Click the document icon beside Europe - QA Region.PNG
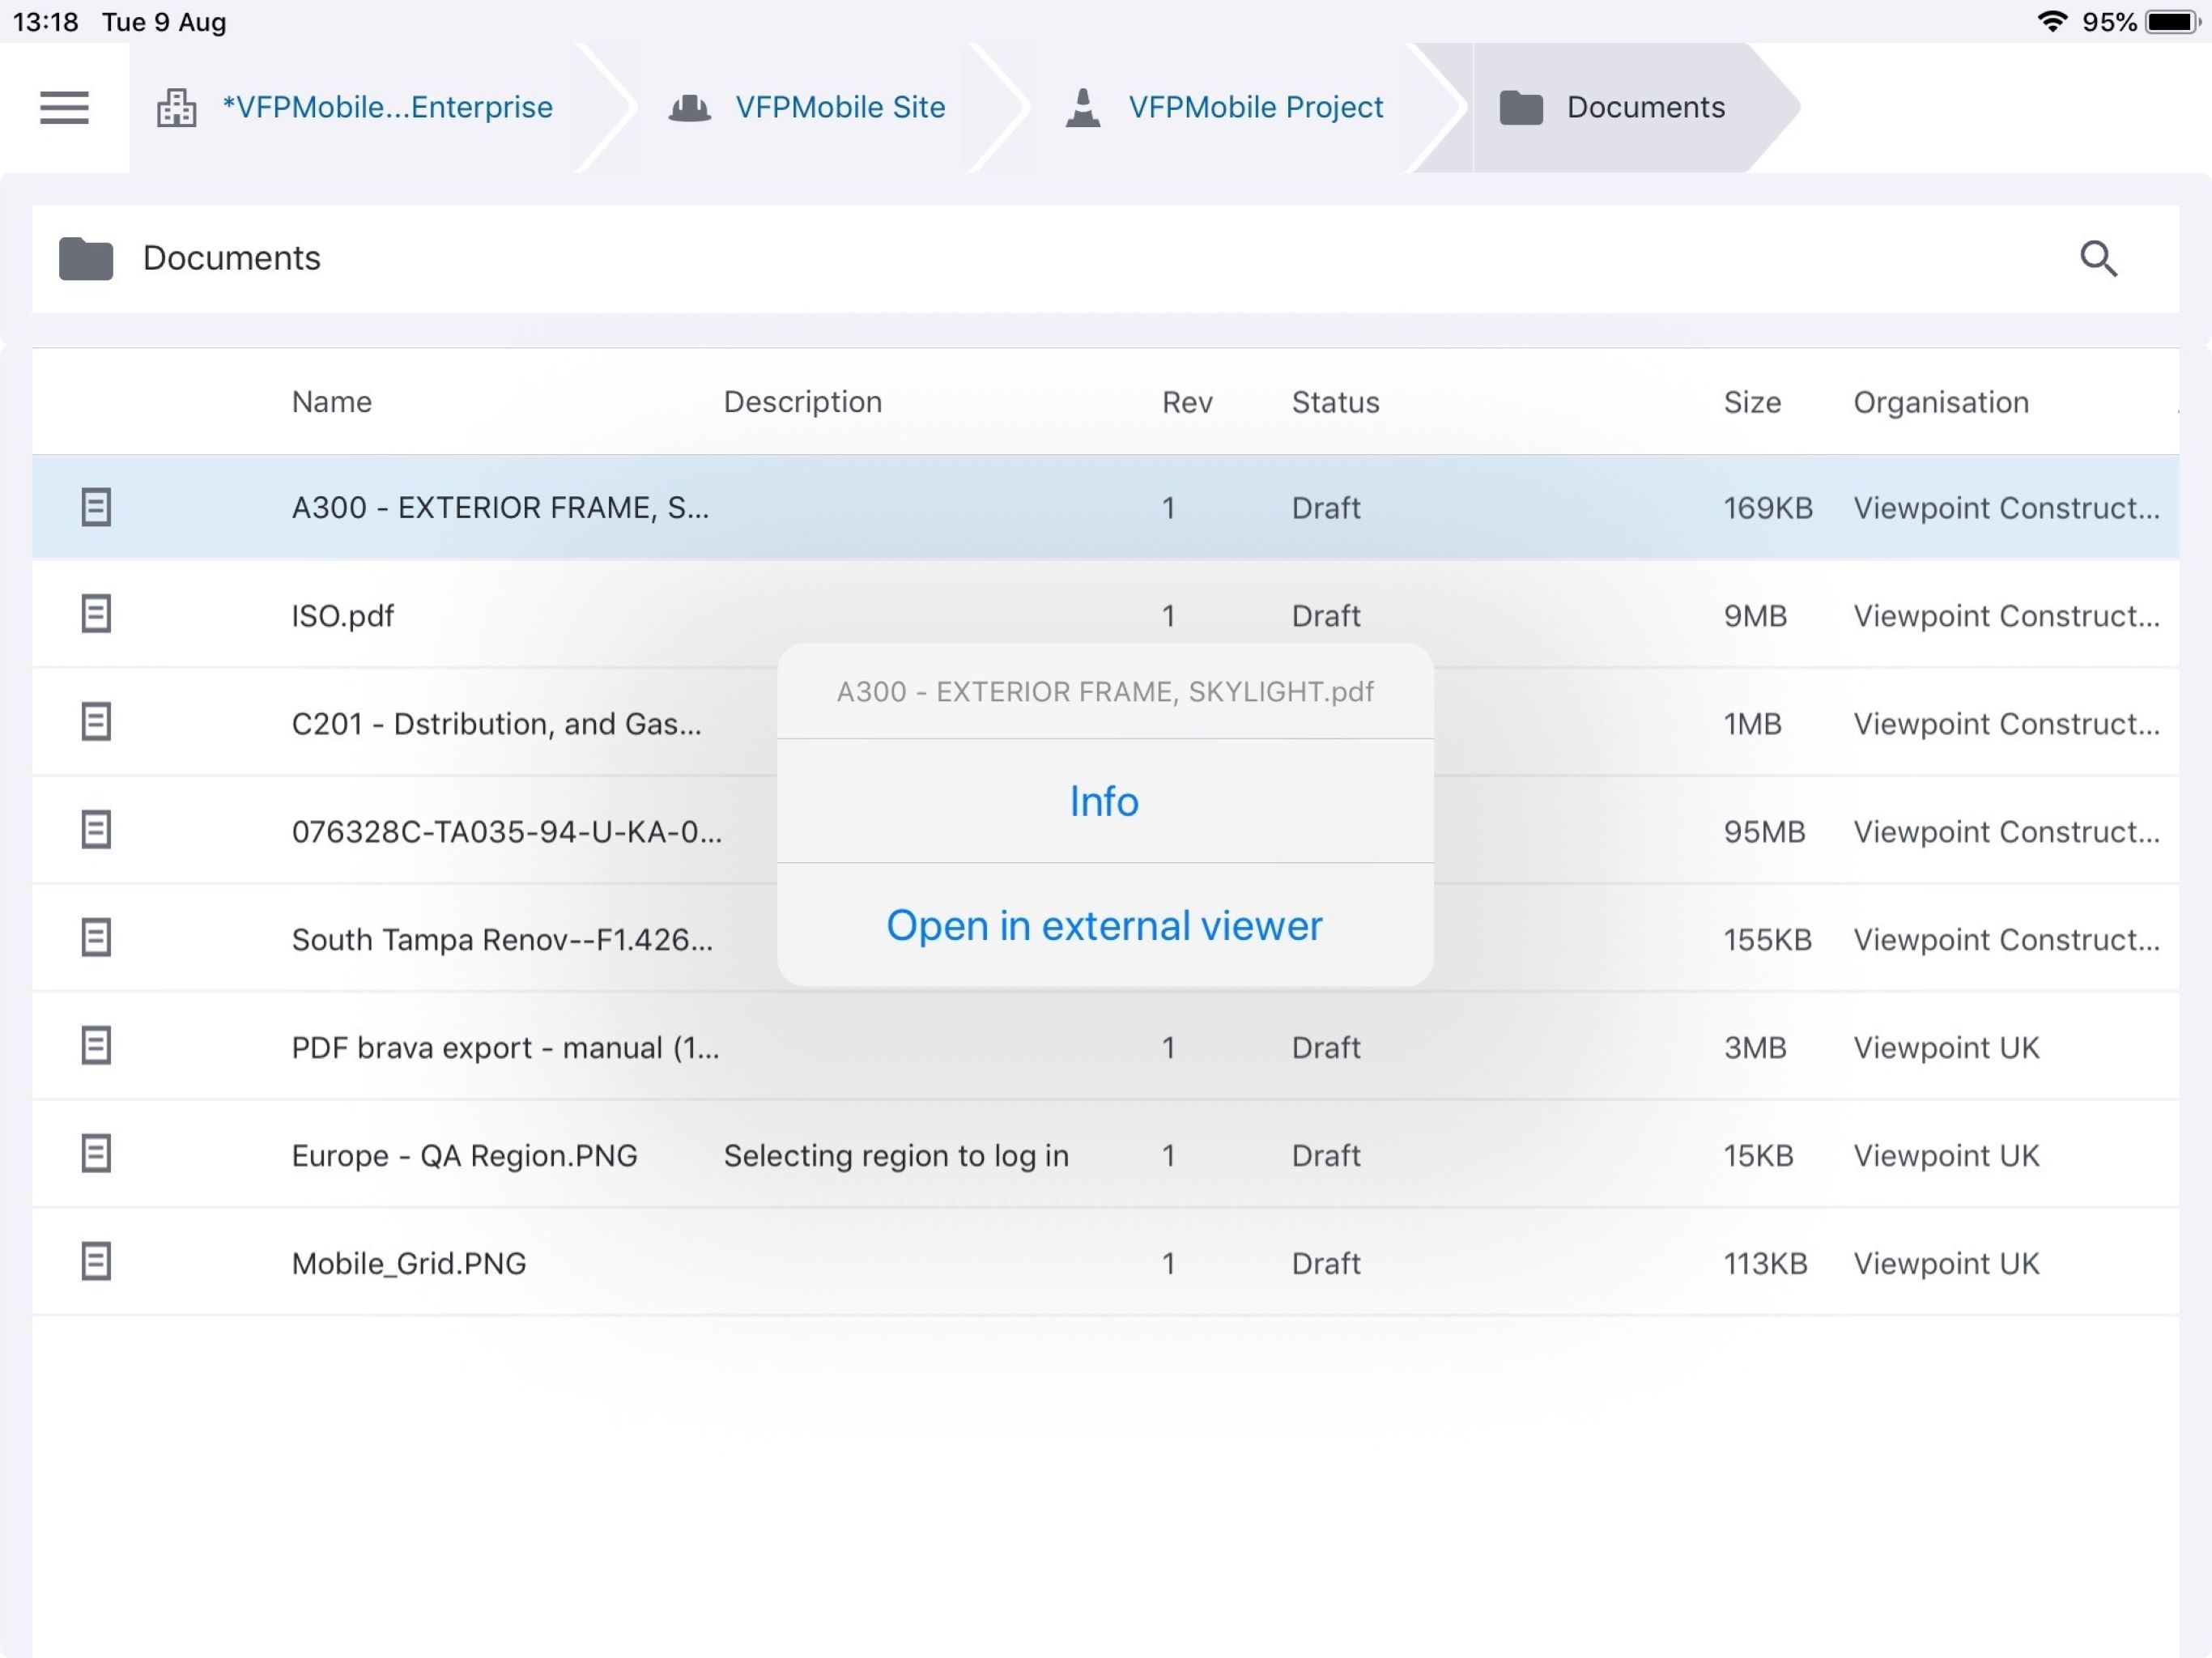2212x1658 pixels. coord(97,1154)
